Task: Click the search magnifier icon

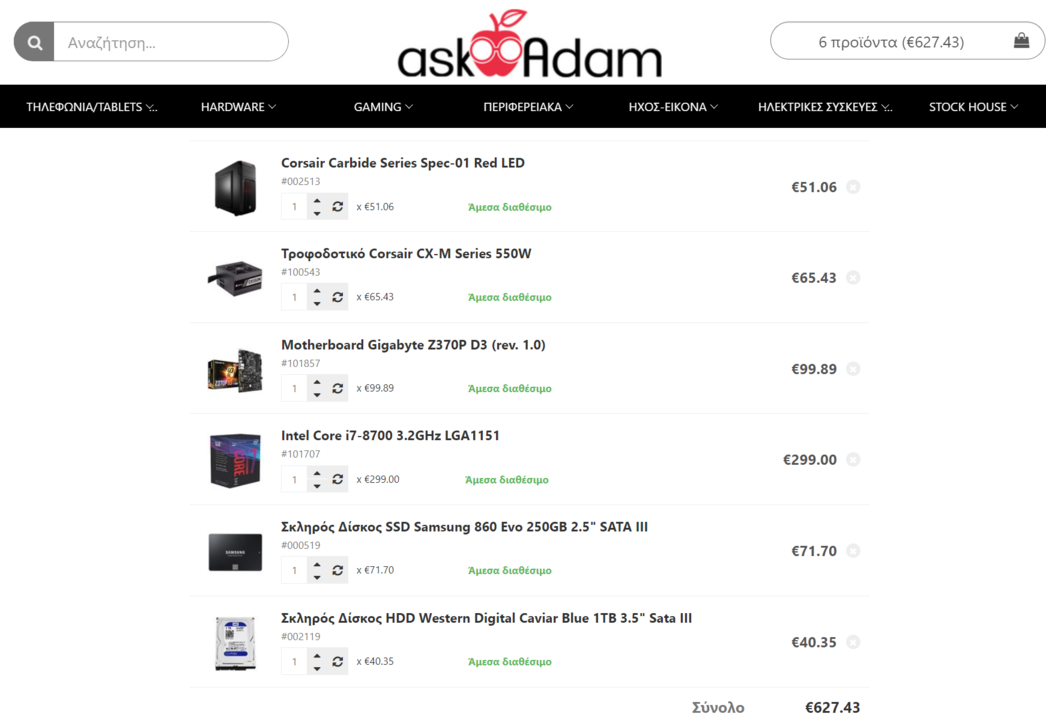Action: point(35,43)
